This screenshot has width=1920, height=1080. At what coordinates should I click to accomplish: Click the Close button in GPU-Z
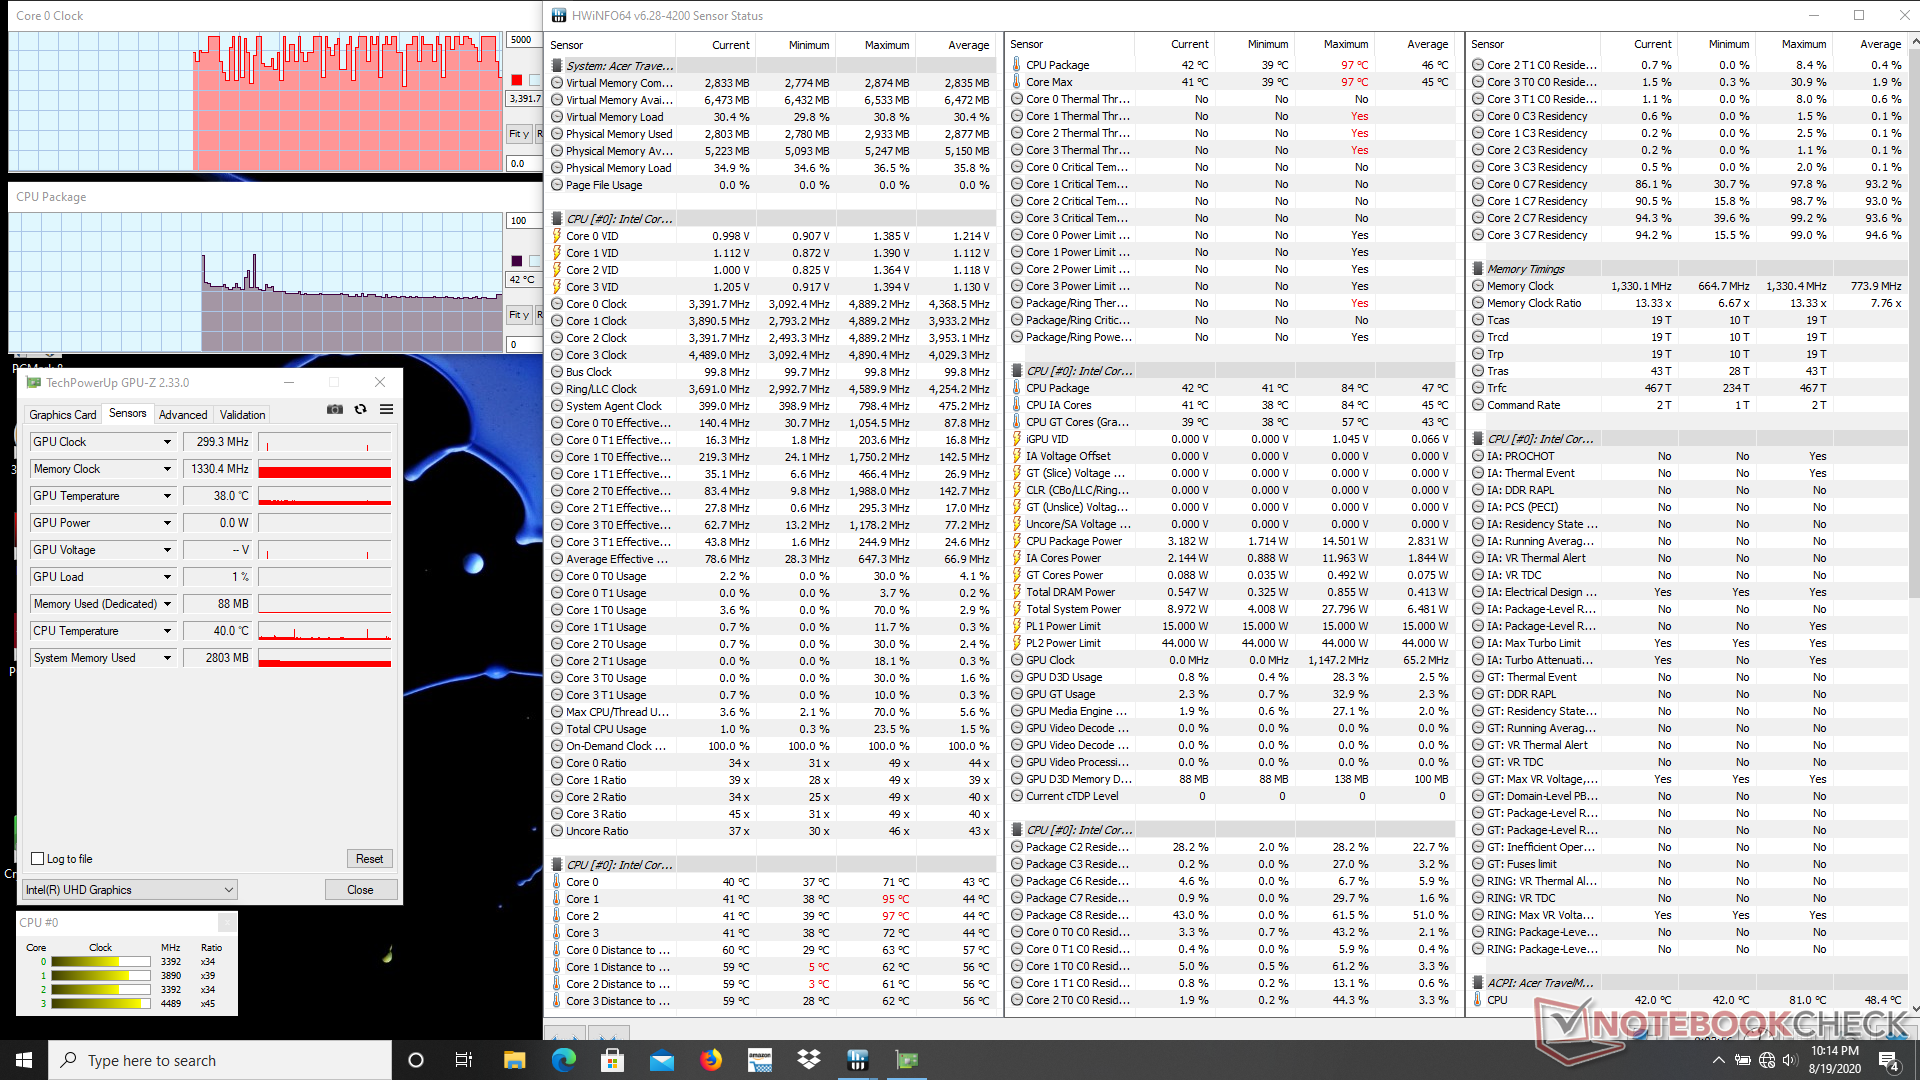[x=360, y=890]
